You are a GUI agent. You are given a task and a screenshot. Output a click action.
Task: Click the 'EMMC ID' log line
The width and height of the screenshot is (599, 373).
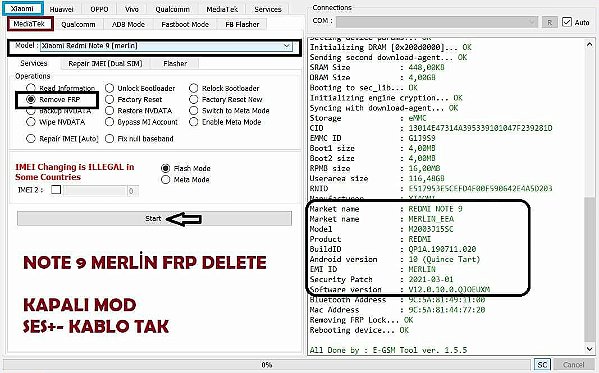(x=372, y=138)
